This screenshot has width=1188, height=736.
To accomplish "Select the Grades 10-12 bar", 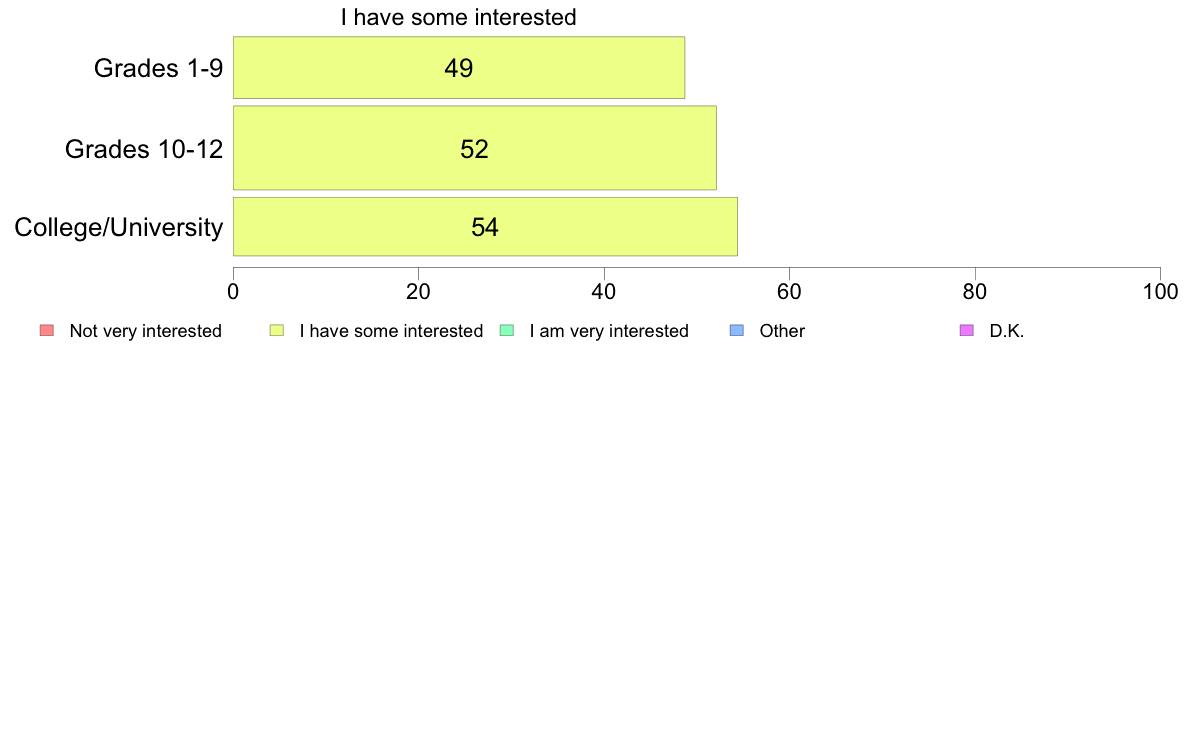I will (475, 148).
